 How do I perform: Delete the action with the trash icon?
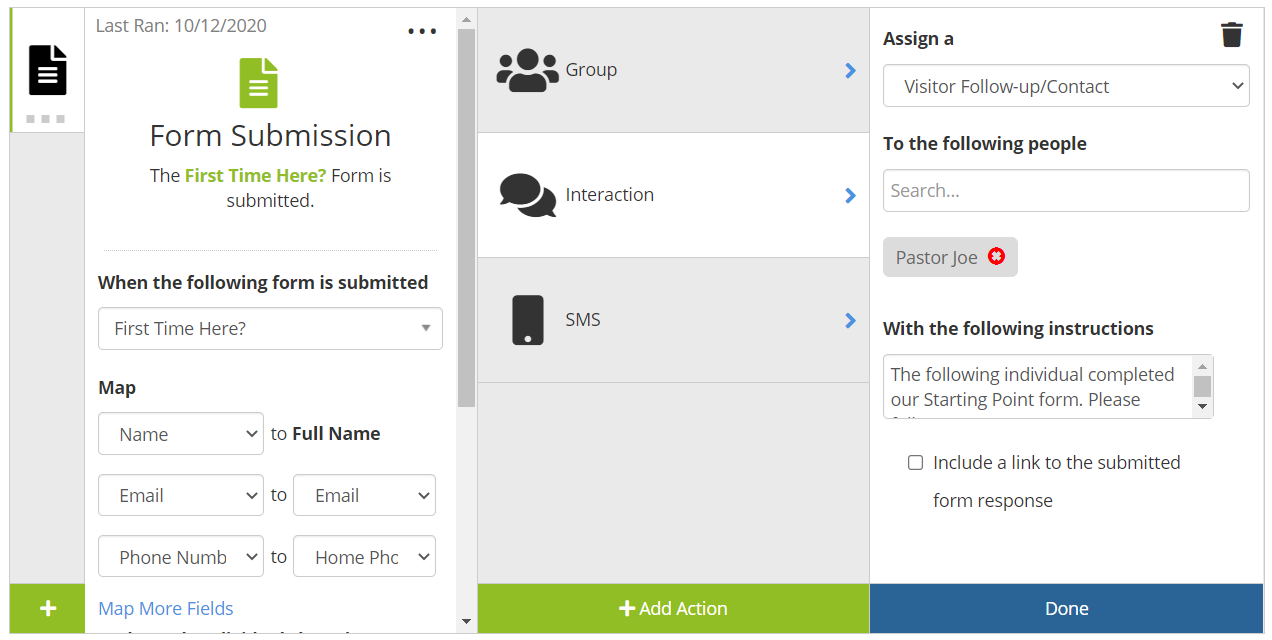pyautogui.click(x=1231, y=36)
